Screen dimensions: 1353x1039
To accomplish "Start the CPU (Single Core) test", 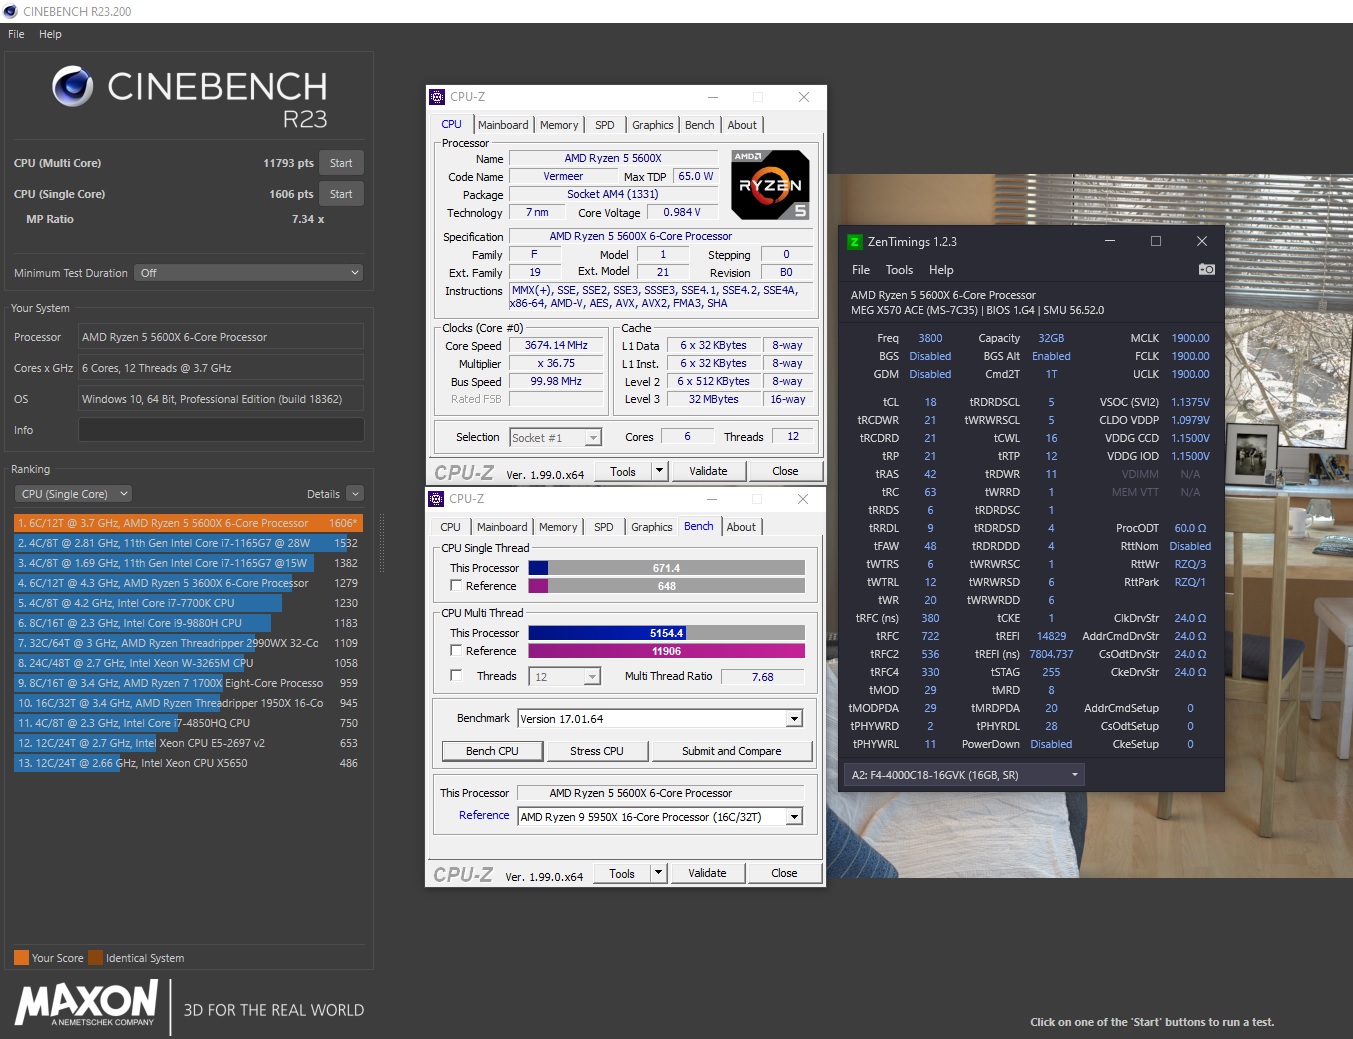I will [x=341, y=194].
